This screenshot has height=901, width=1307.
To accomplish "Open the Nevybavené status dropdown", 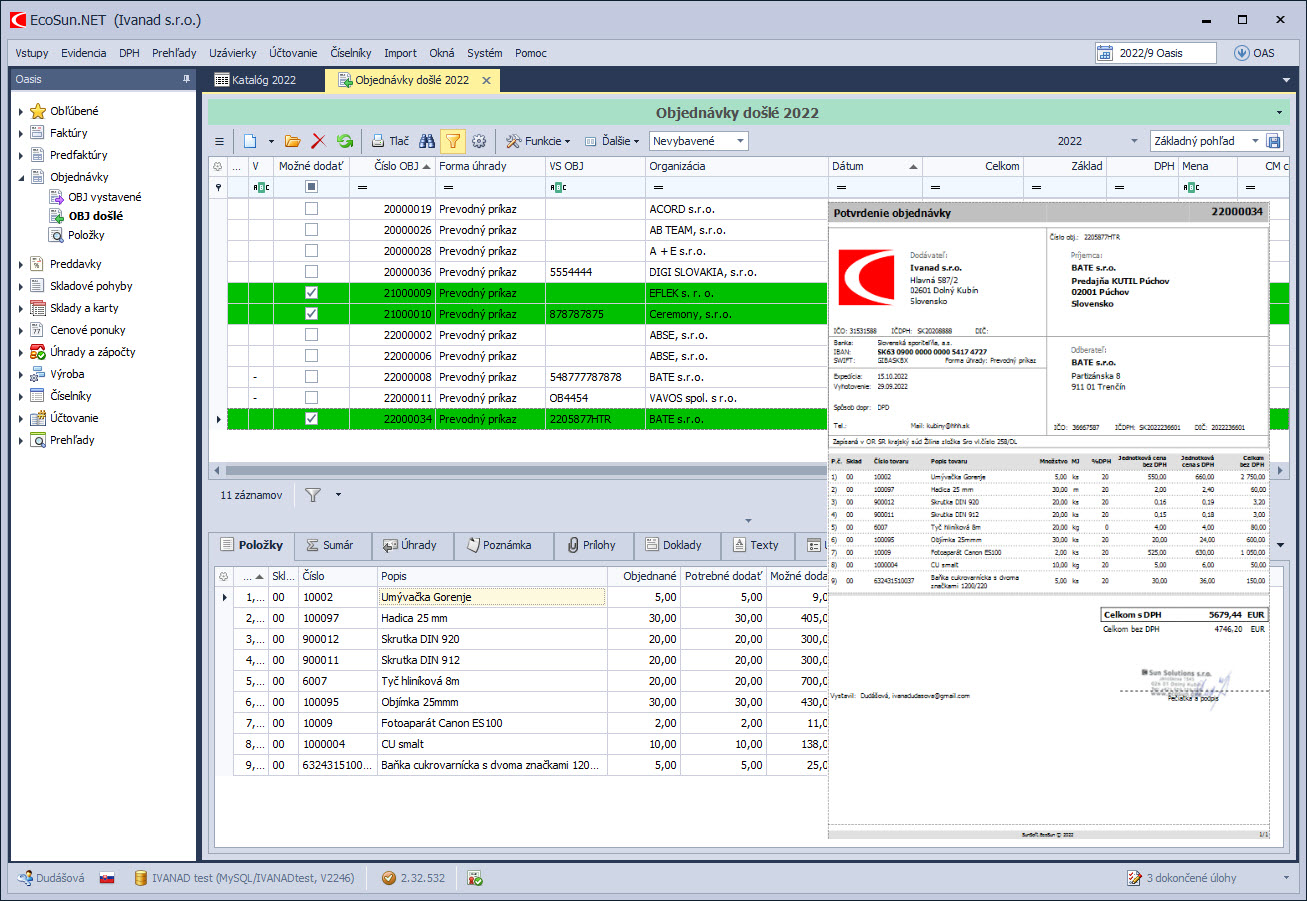I will tap(739, 142).
